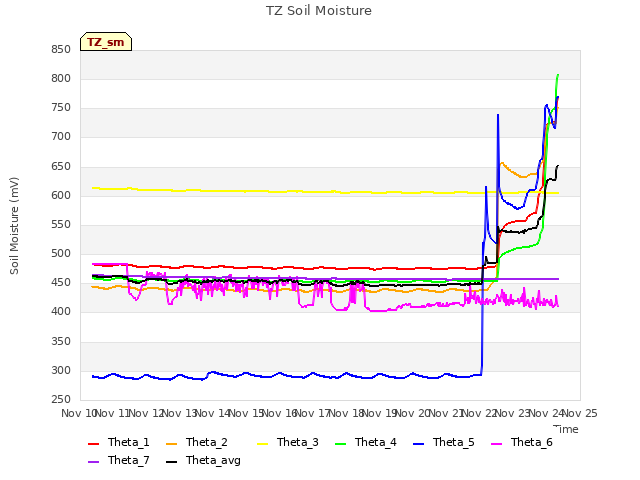Click the red Theta_1 legend color marker

[93, 444]
